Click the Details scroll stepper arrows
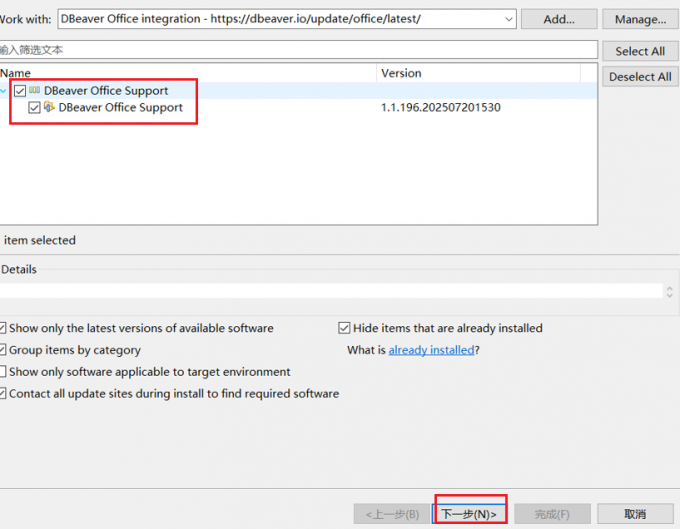This screenshot has height=529, width=680. click(670, 292)
